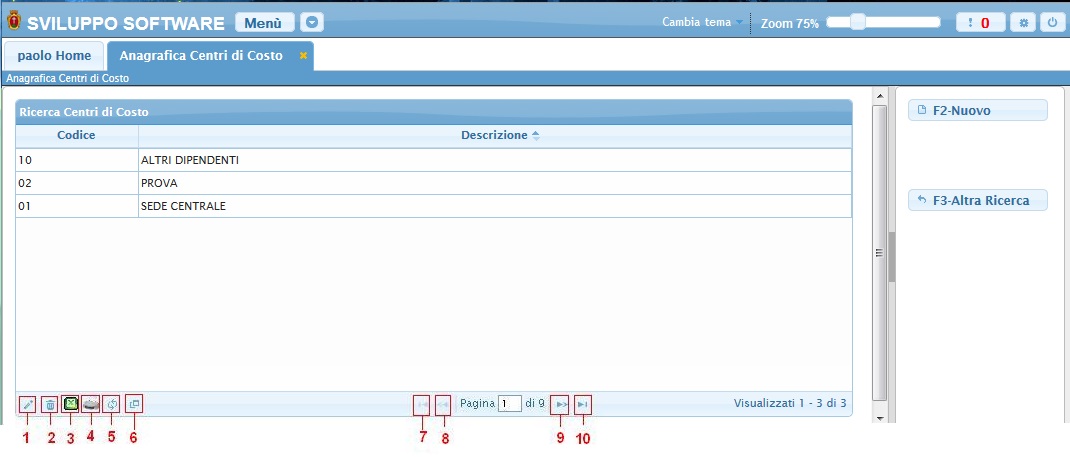Image resolution: width=1070 pixels, height=457 pixels.
Task: Click the trash delete icon
Action: coord(49,404)
